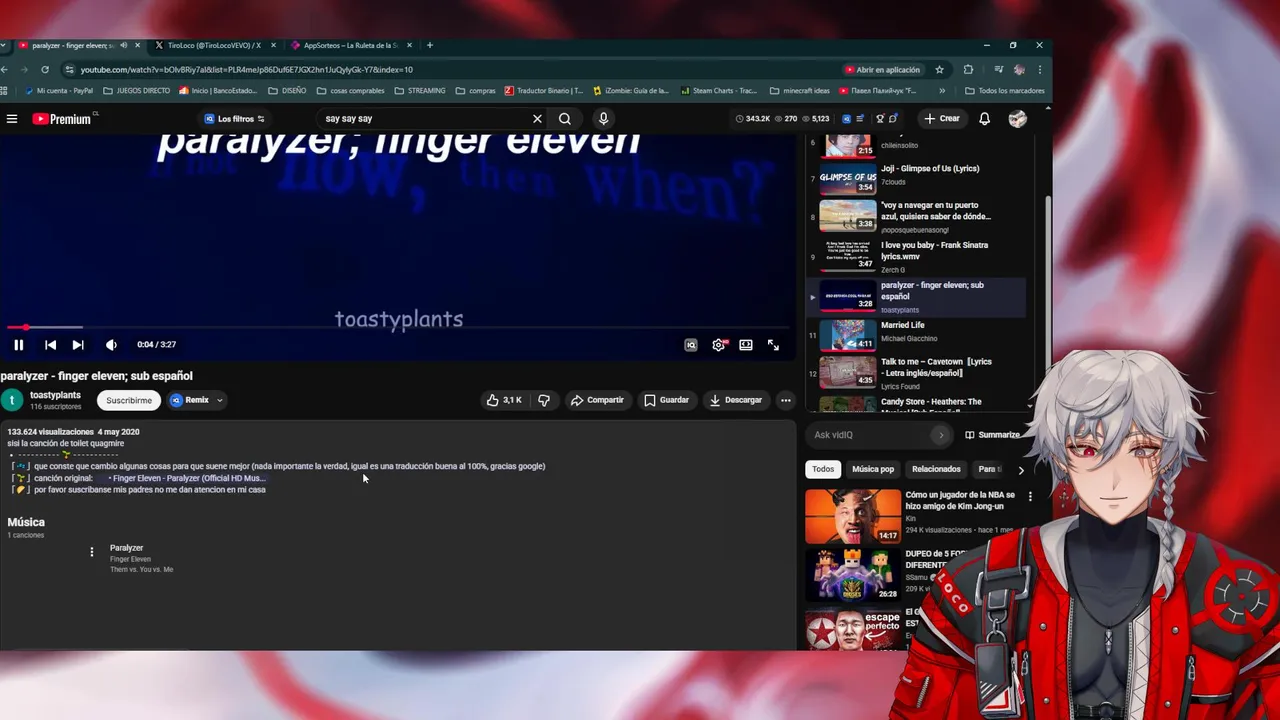Image resolution: width=1280 pixels, height=720 pixels.
Task: Save video using Guardar button
Action: pyautogui.click(x=666, y=400)
